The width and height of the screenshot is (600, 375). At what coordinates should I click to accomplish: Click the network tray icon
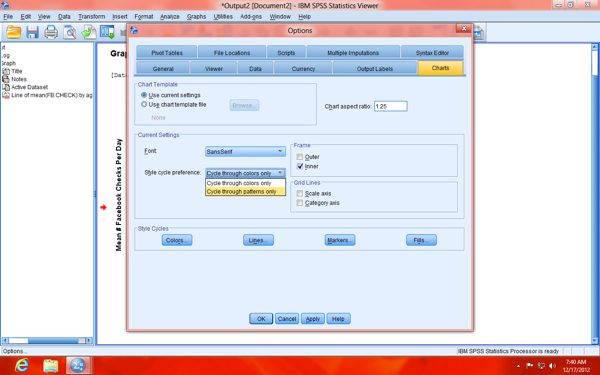(541, 366)
